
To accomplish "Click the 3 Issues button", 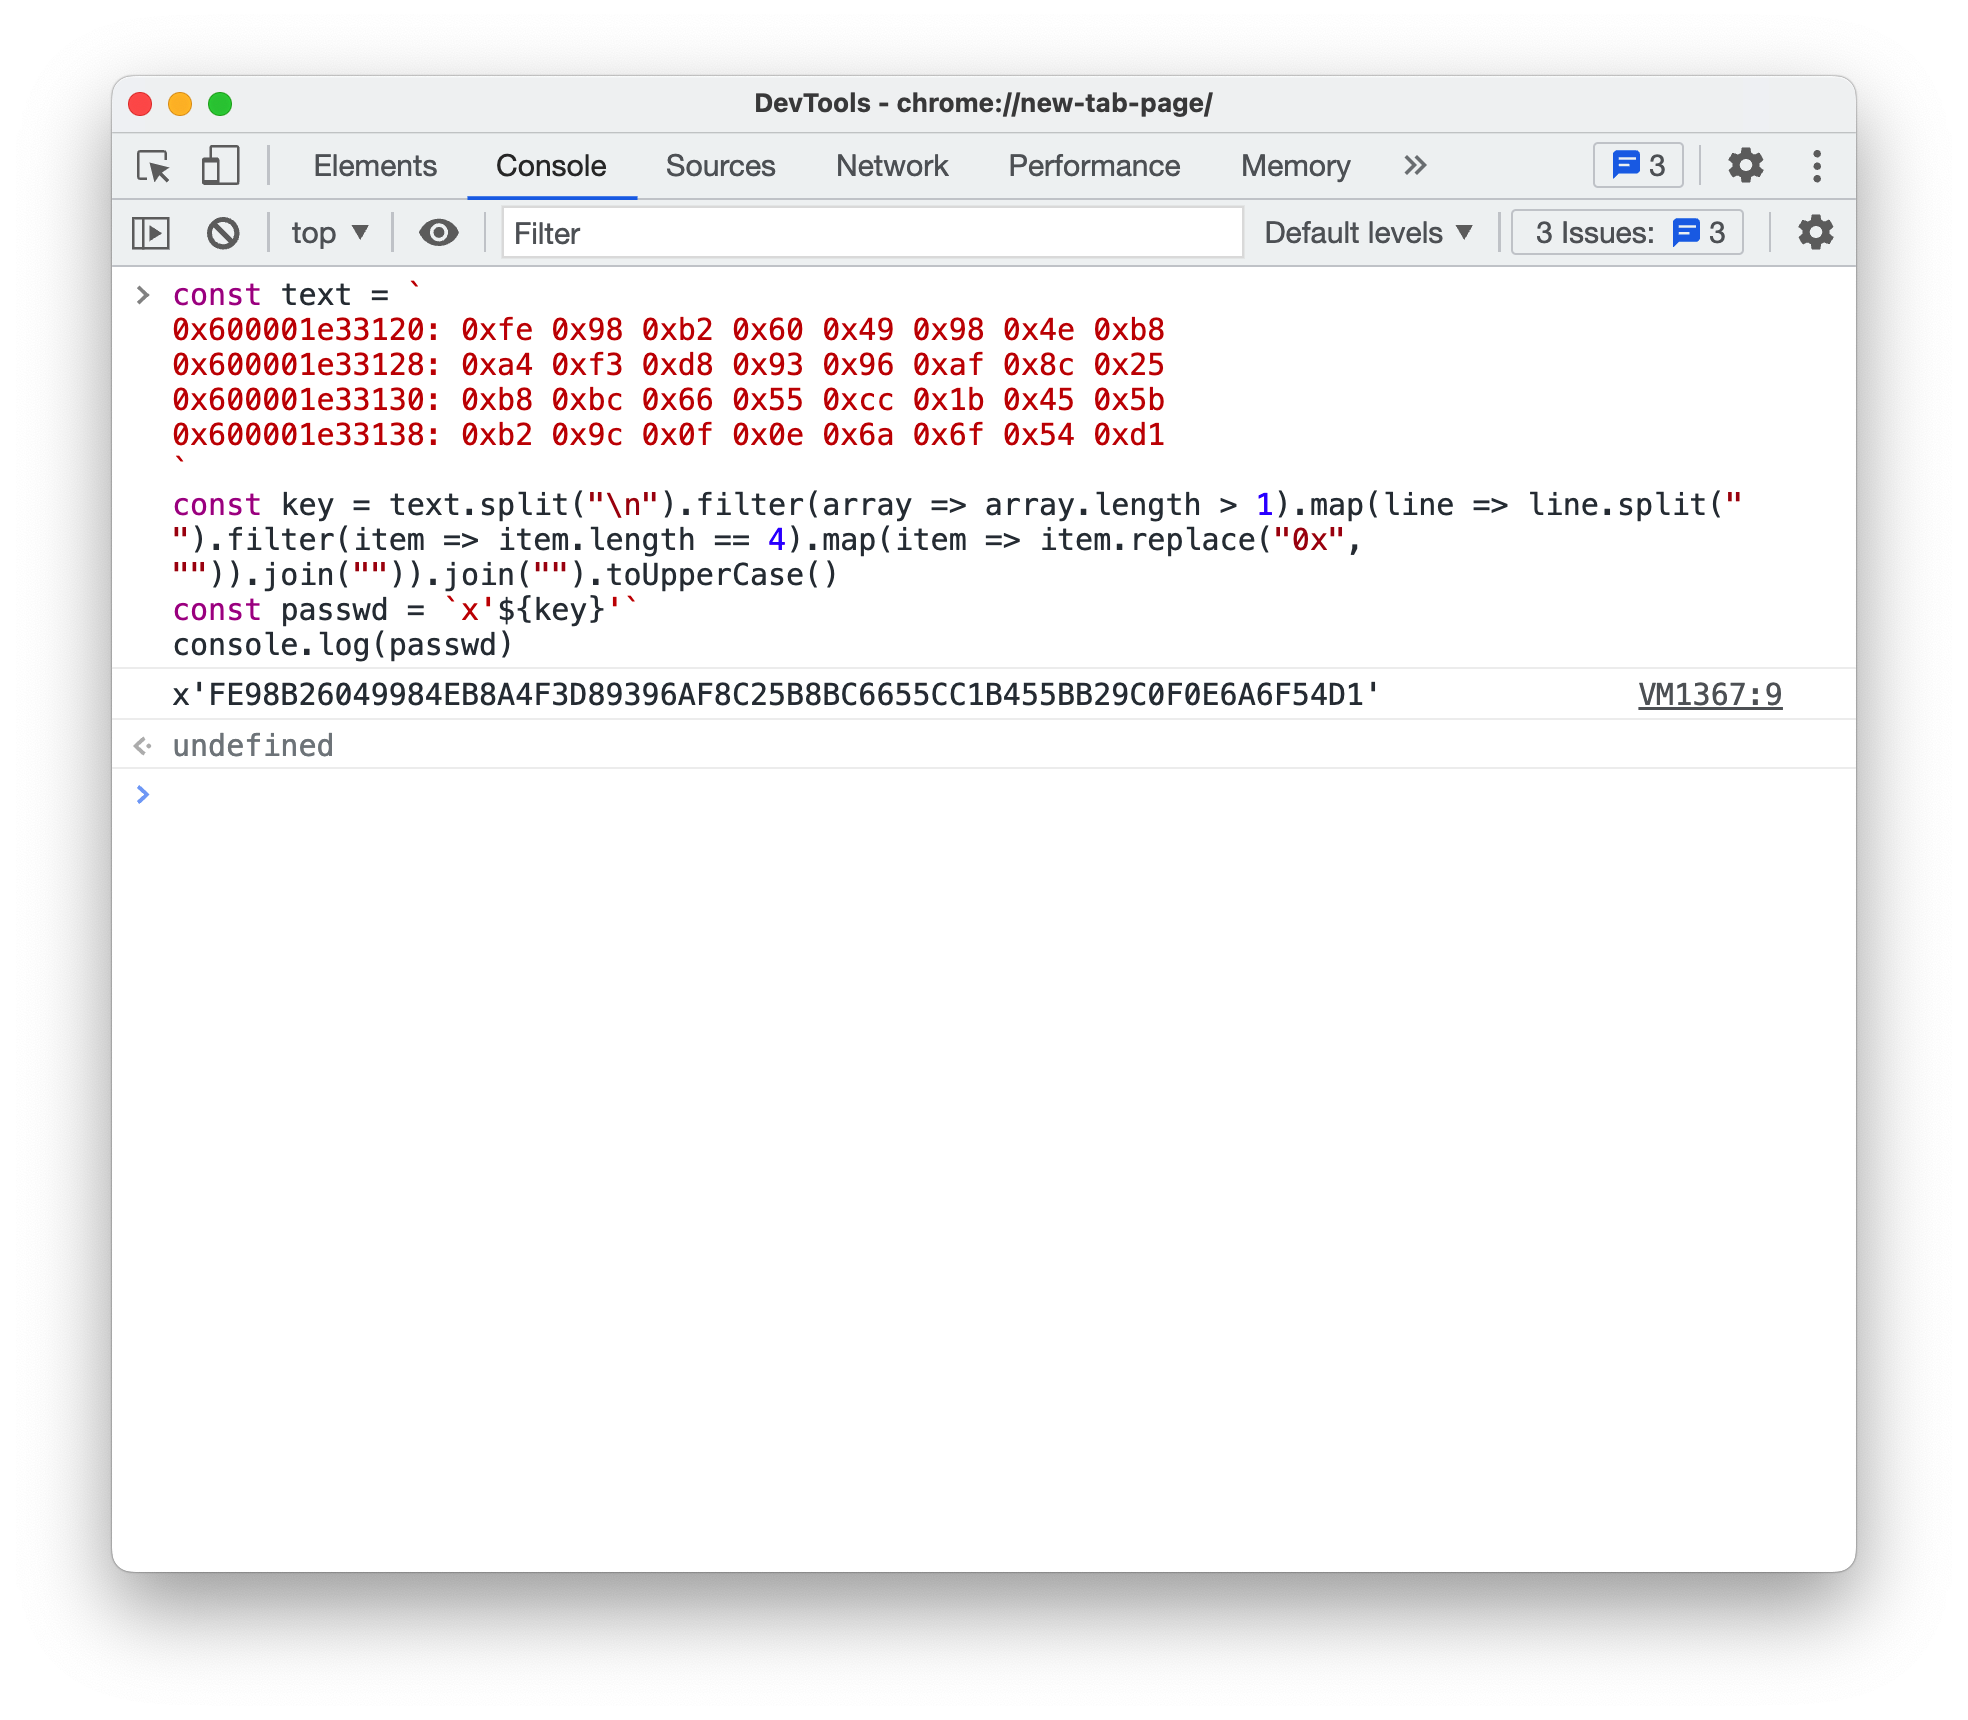I will [x=1627, y=233].
